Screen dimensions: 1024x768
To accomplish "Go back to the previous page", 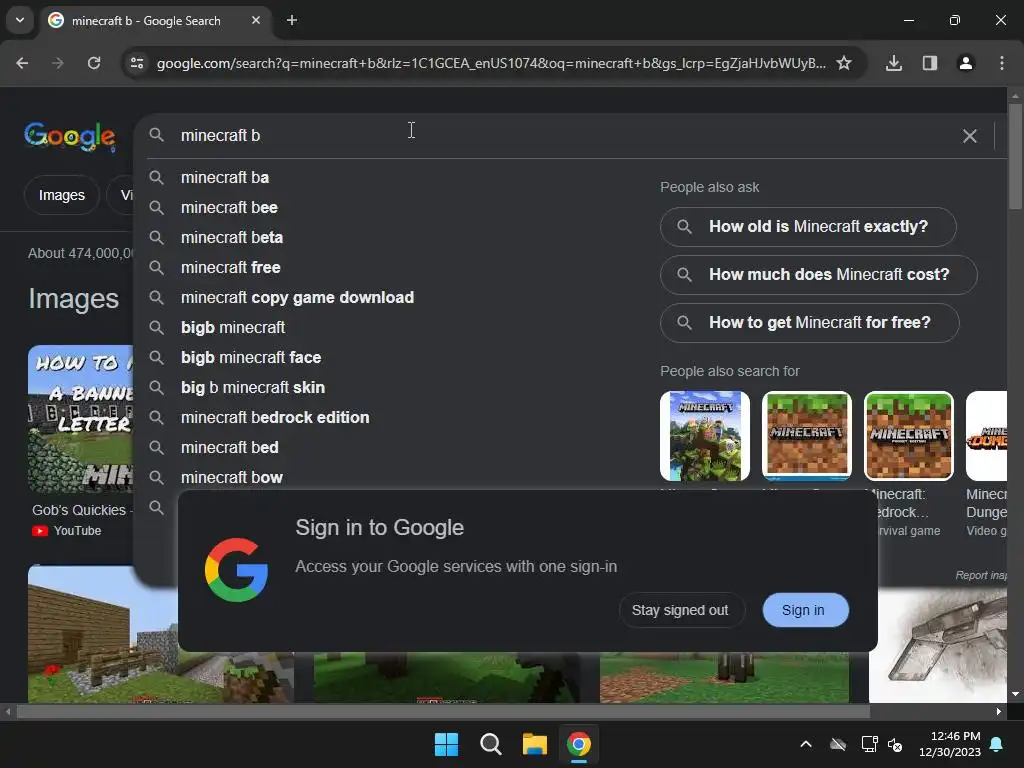I will point(22,63).
